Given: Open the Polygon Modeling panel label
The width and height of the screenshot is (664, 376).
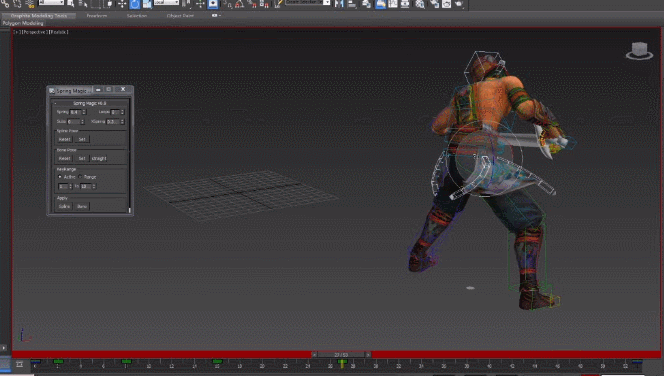Looking at the screenshot, I should click(x=23, y=23).
